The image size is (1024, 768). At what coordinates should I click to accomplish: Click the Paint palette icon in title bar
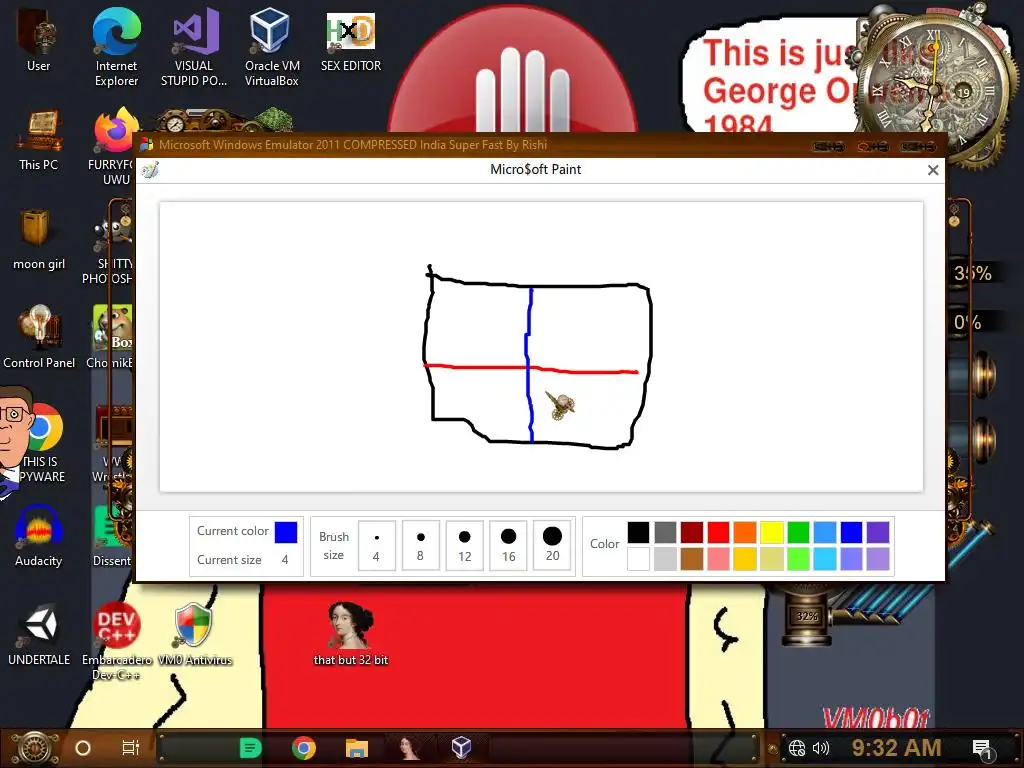coord(150,170)
